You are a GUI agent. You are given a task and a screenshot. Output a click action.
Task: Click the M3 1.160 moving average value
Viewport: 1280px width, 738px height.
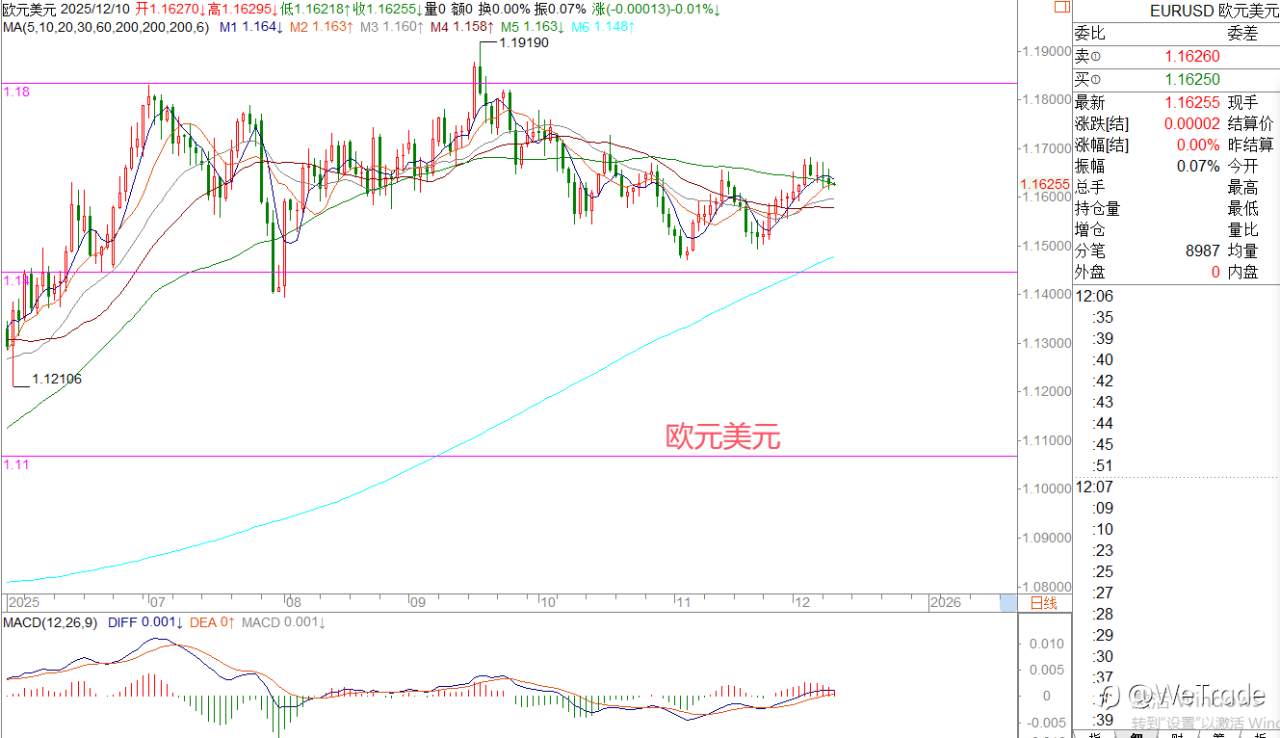[x=391, y=27]
